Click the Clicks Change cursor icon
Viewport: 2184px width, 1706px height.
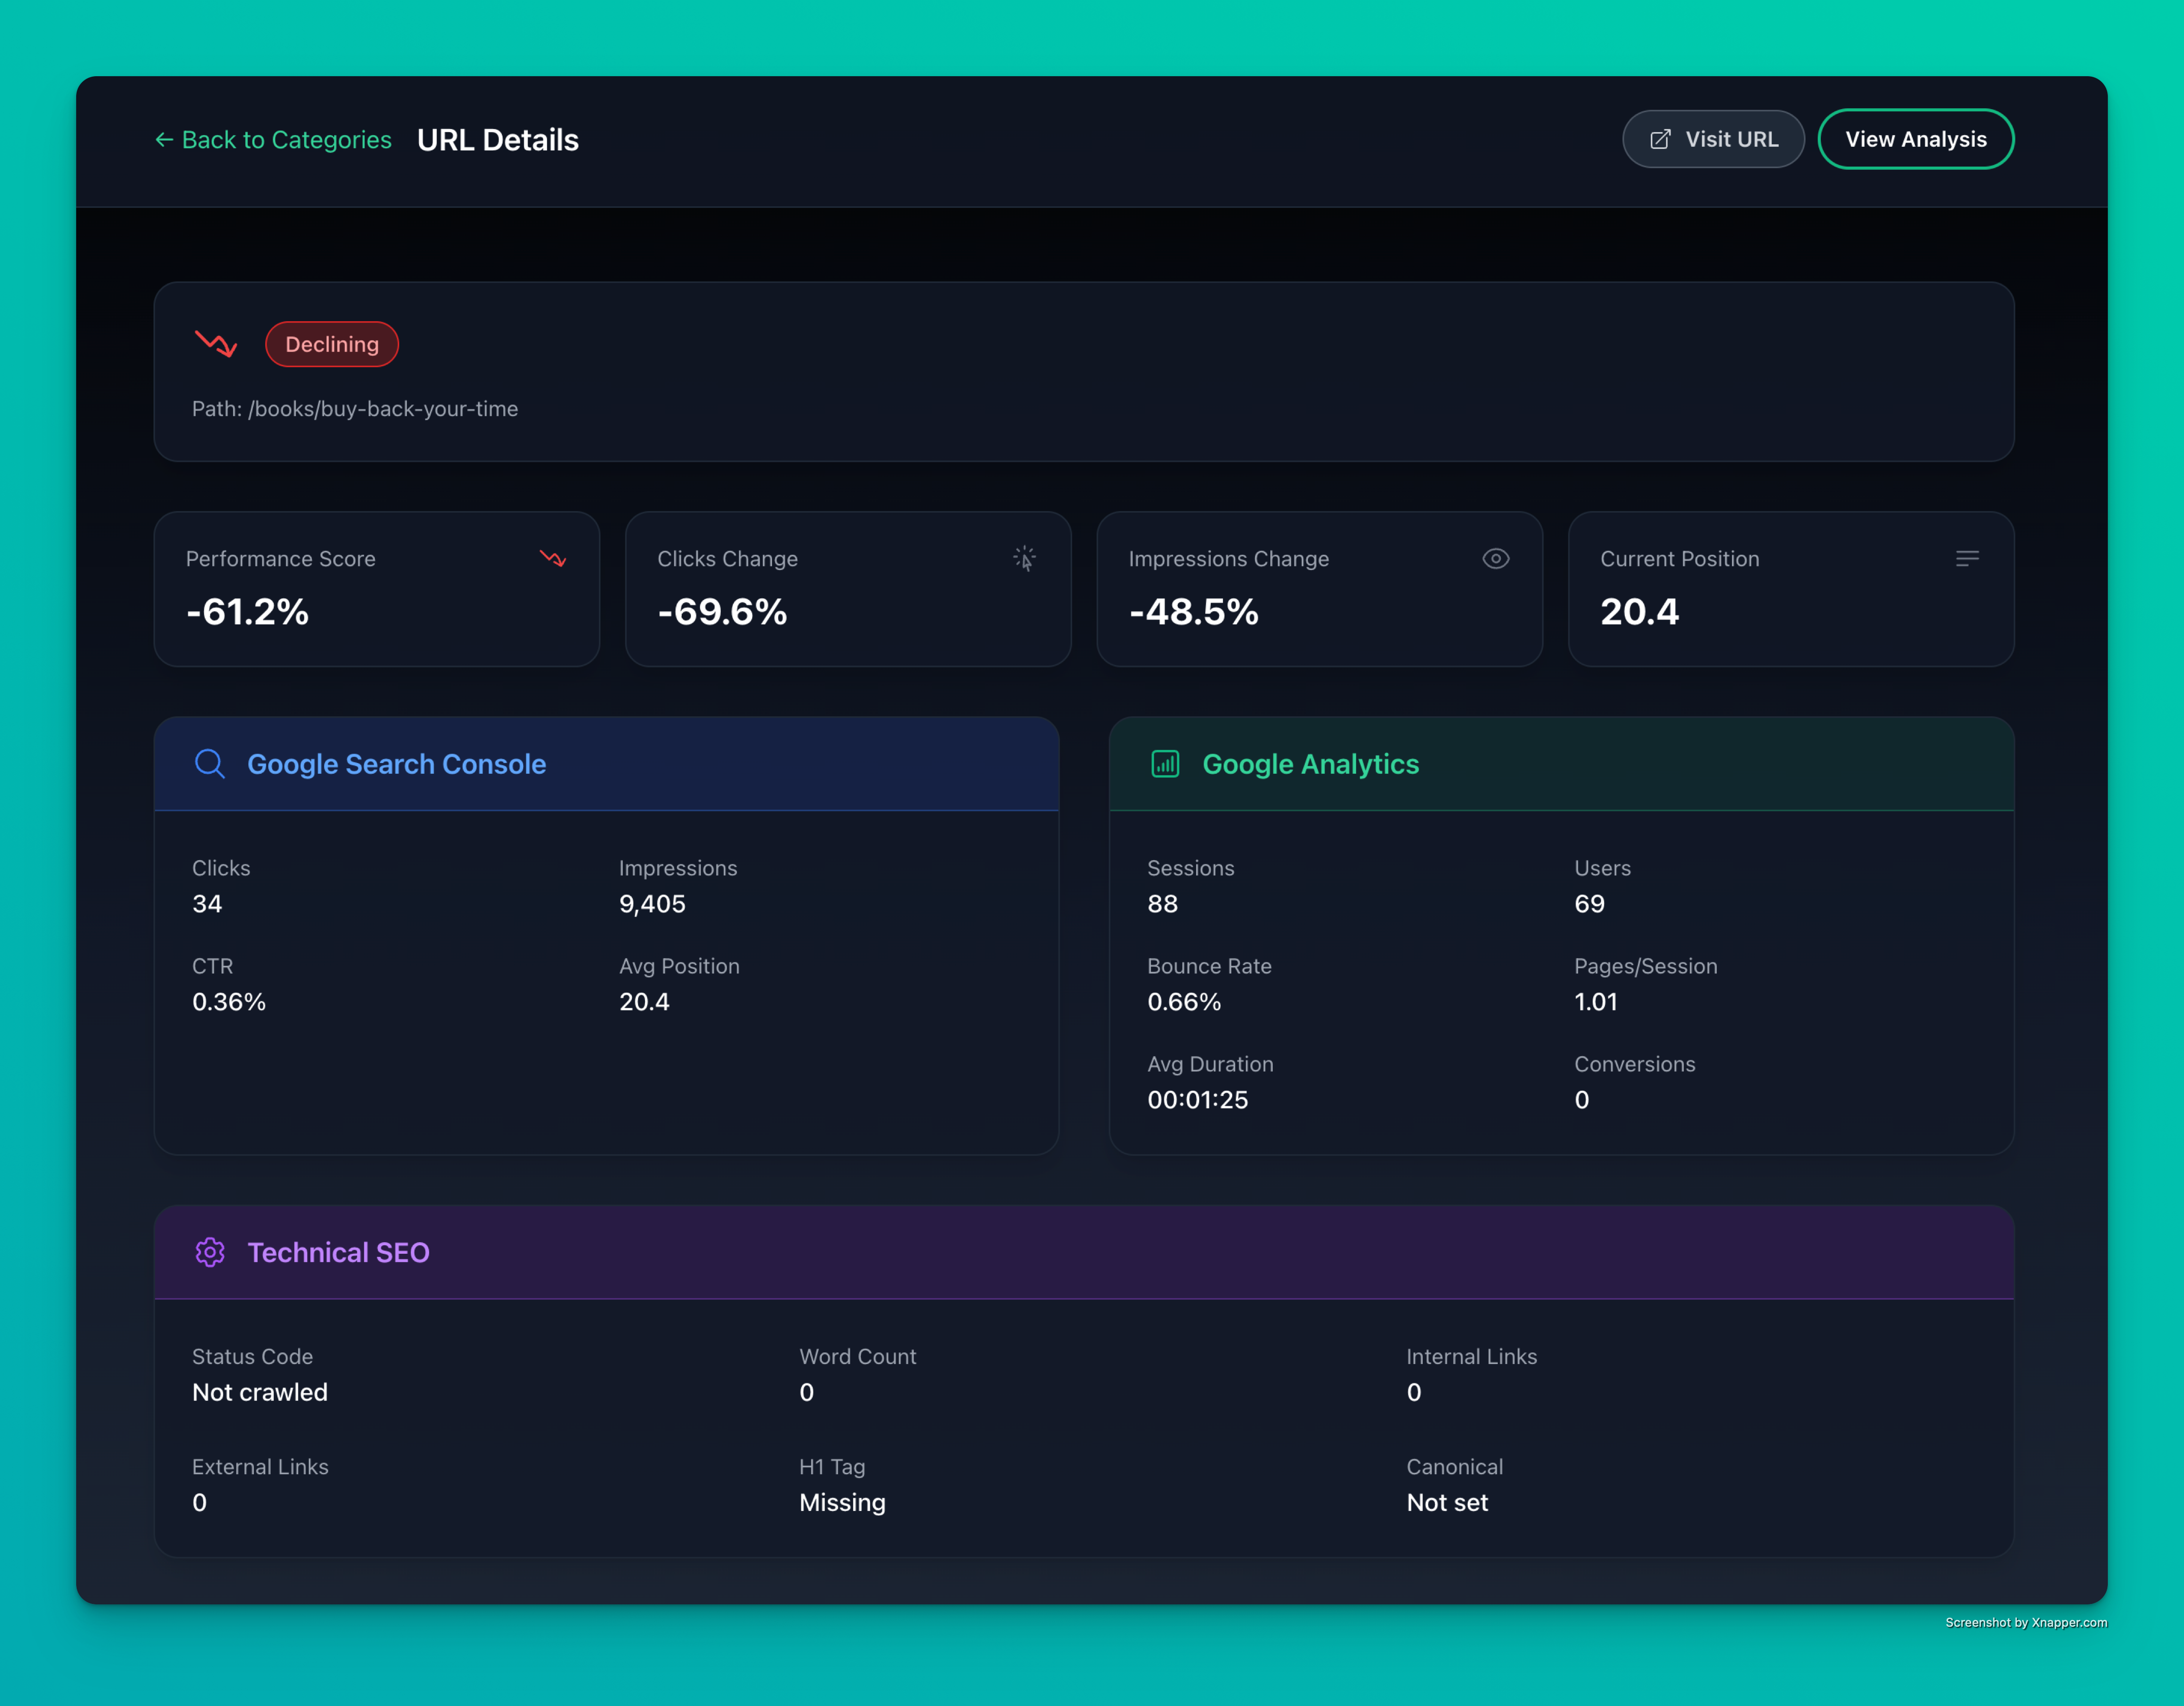[x=1024, y=558]
